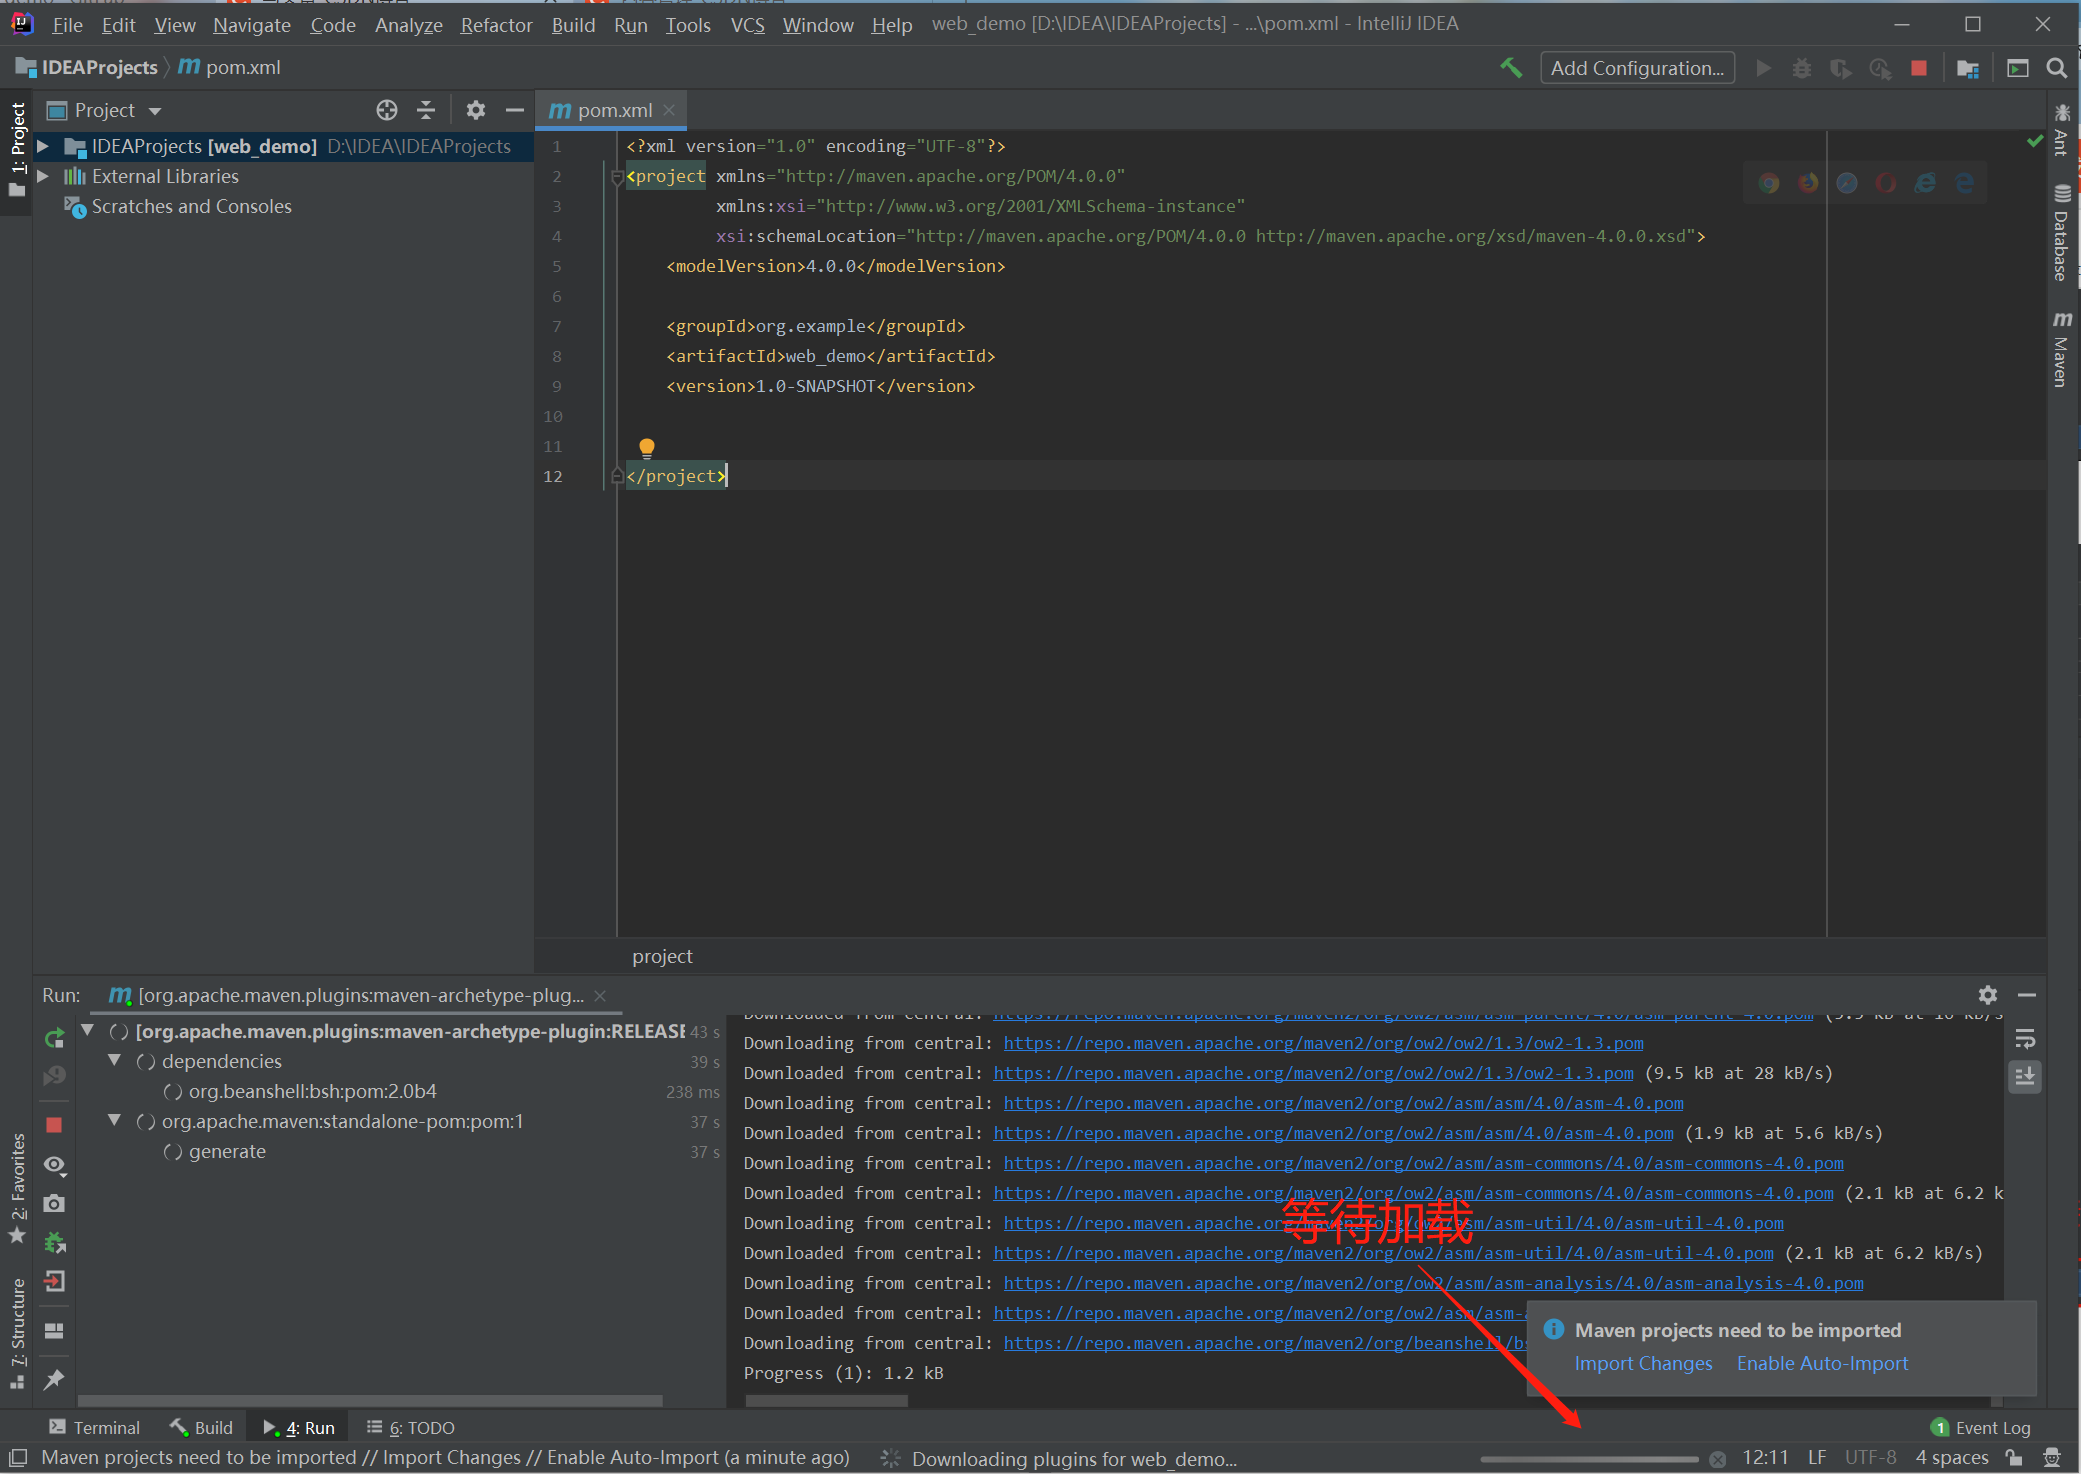This screenshot has height=1474, width=2081.
Task: Toggle the 7: Structure side tool window
Action: pos(17,1334)
